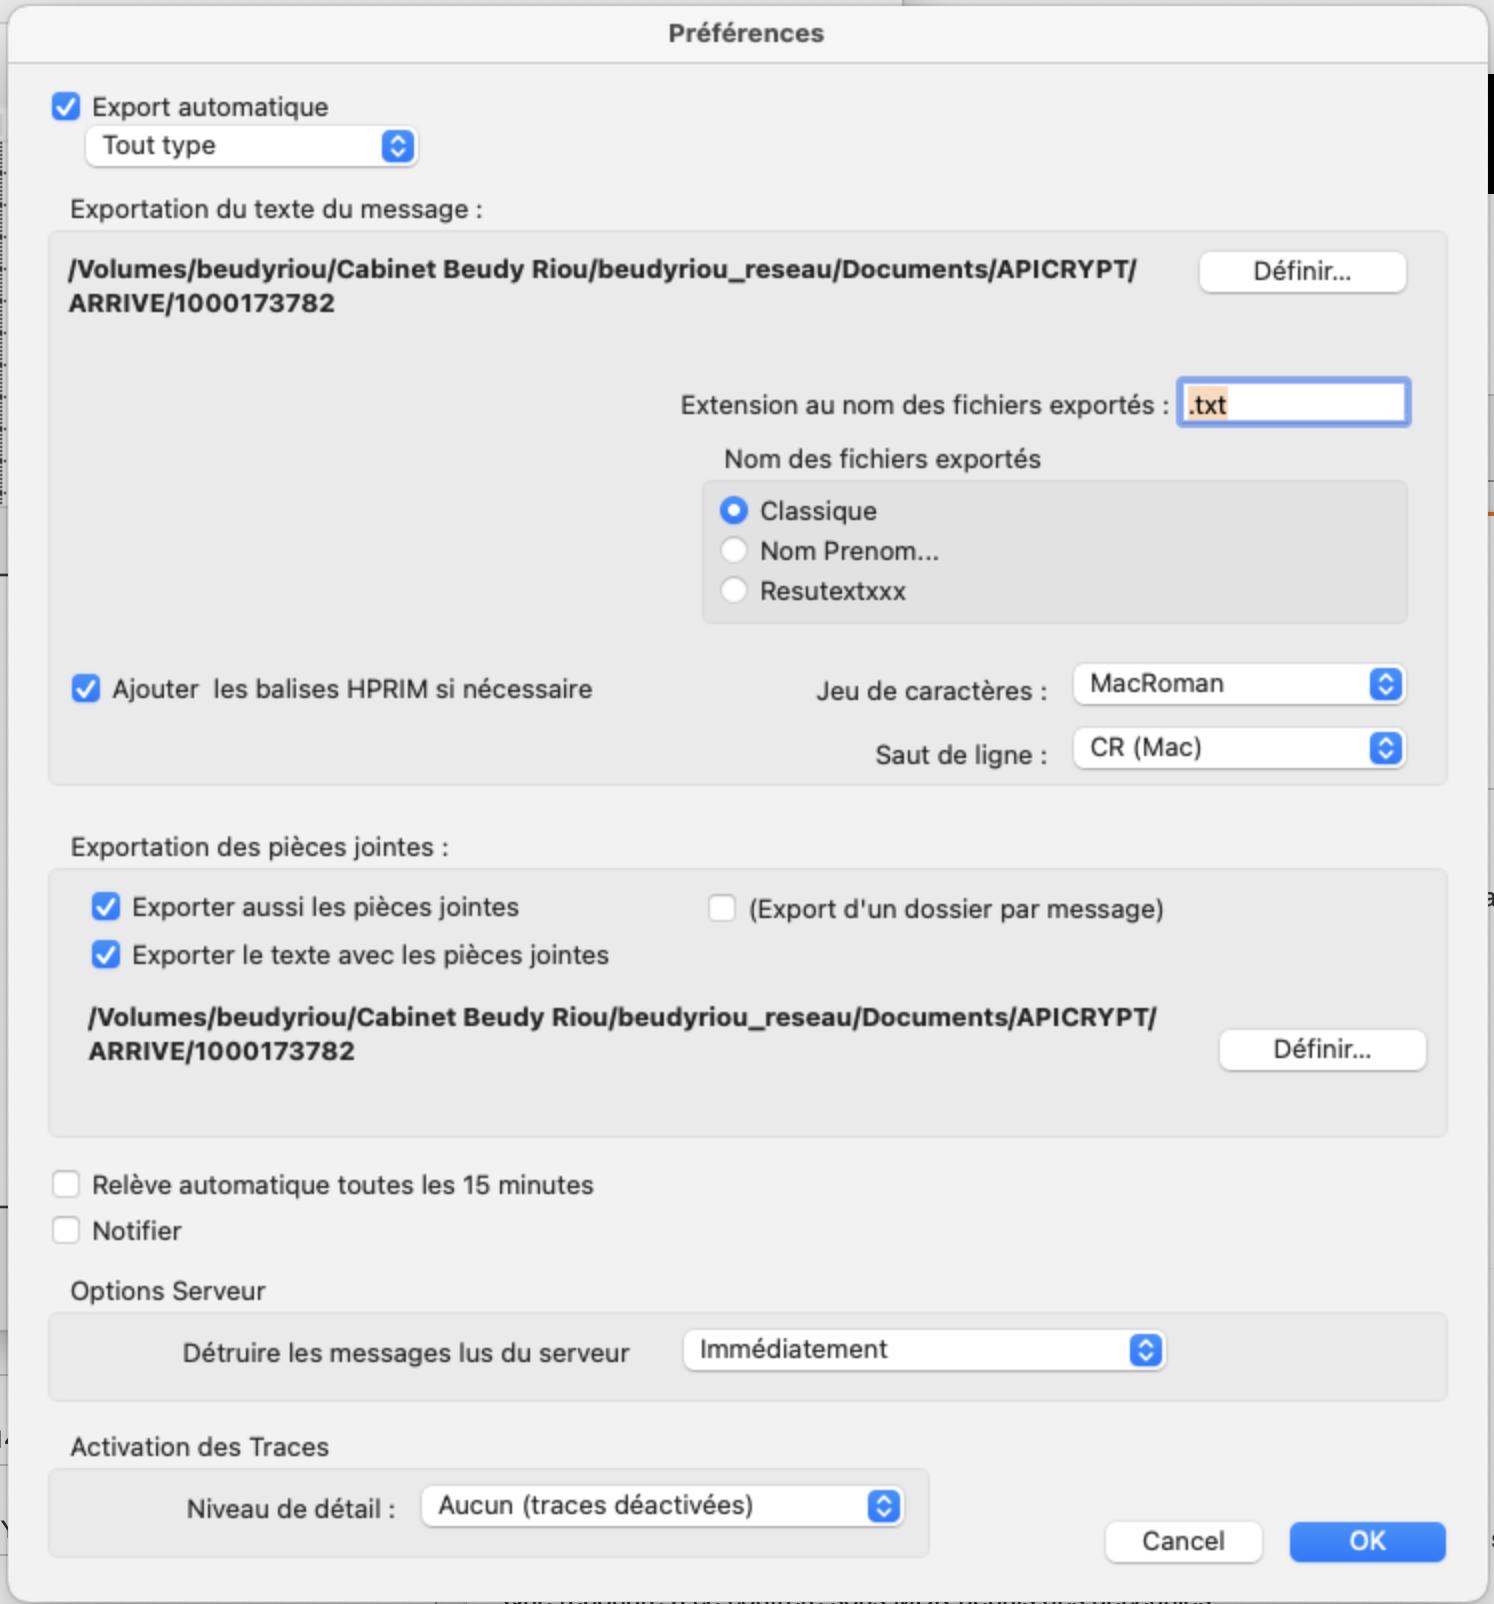Open the Aucun (traces désactivées) dropdown
The height and width of the screenshot is (1604, 1494).
[x=662, y=1506]
